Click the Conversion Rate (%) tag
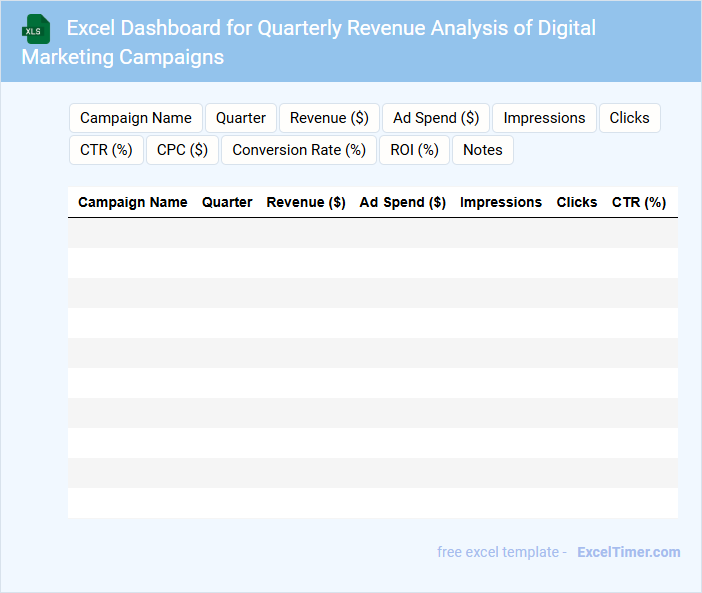Viewport: 702px width, 593px height. pos(299,150)
